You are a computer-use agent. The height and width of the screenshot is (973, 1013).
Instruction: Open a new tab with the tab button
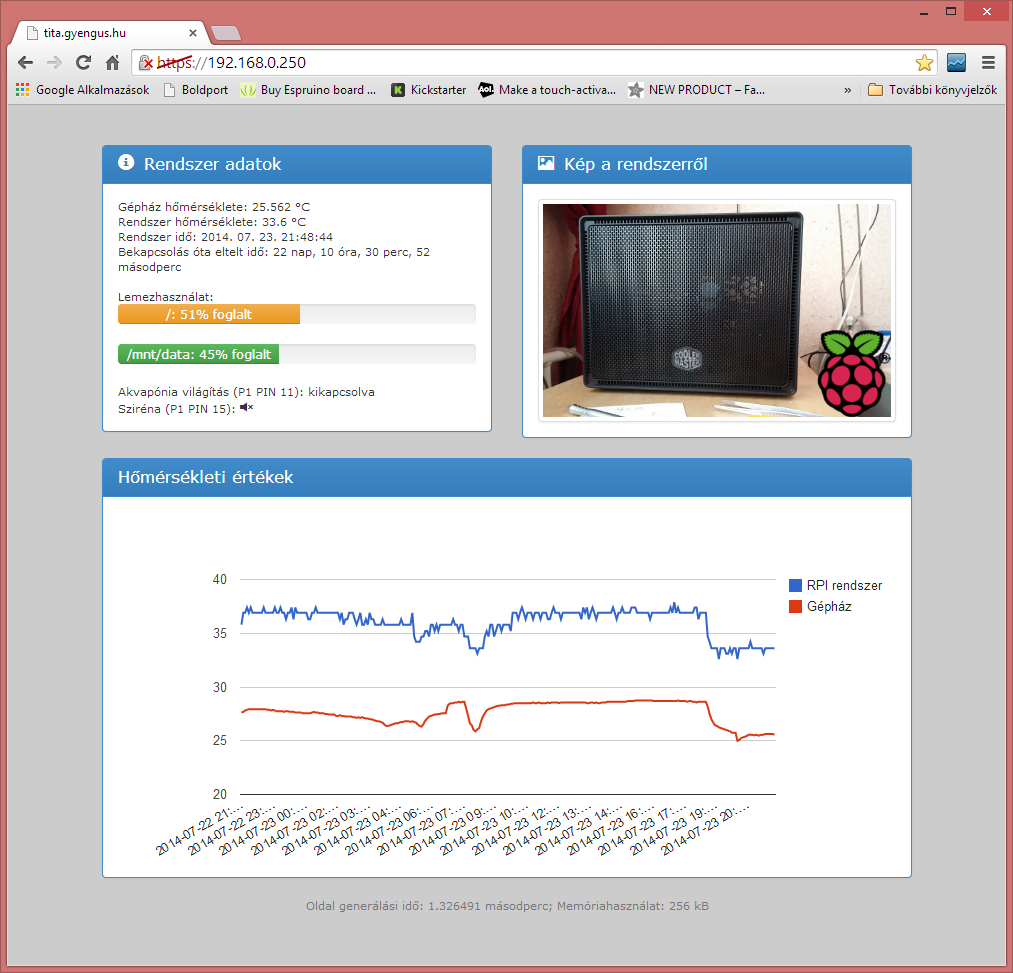(225, 32)
